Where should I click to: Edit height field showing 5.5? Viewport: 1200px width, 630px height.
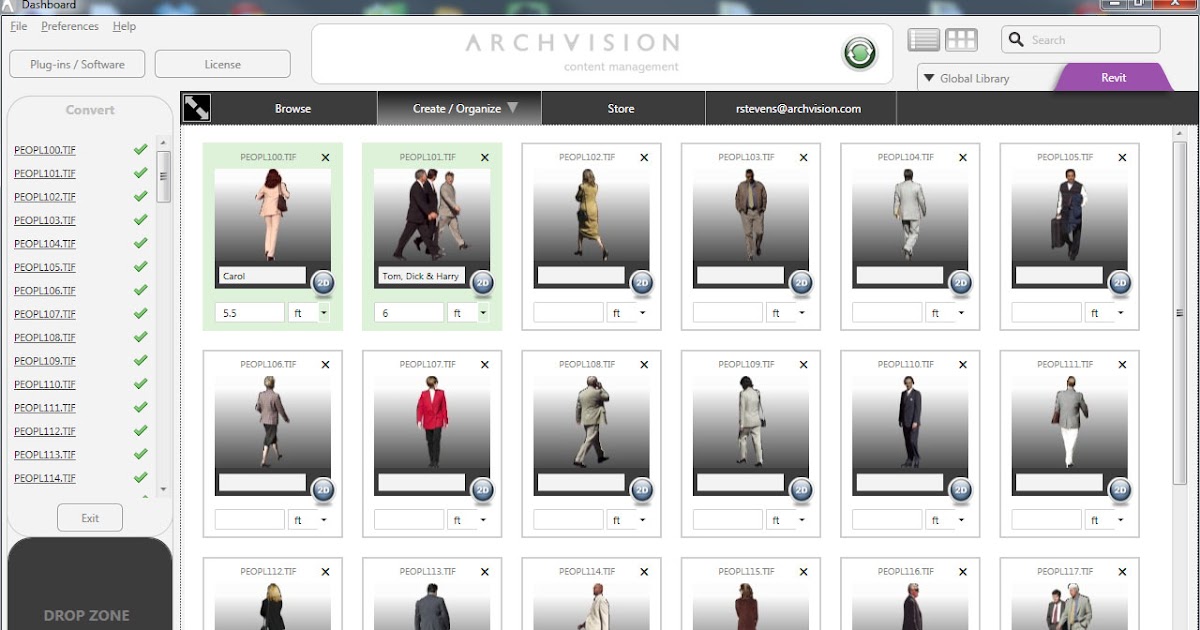click(x=249, y=313)
